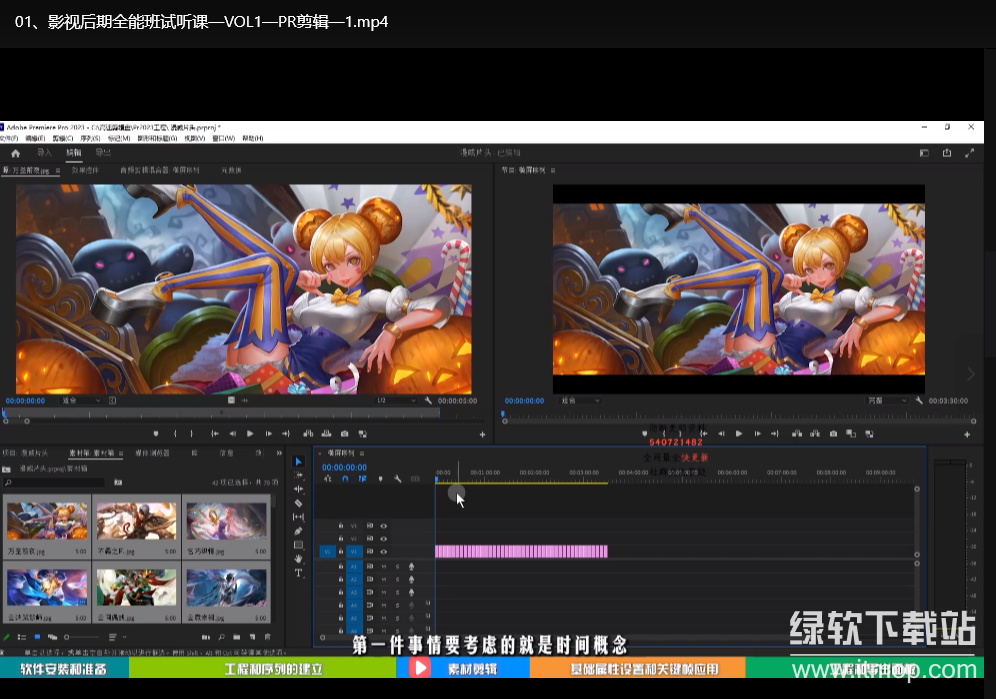Hide video track V1 with its eye icon

tap(383, 551)
